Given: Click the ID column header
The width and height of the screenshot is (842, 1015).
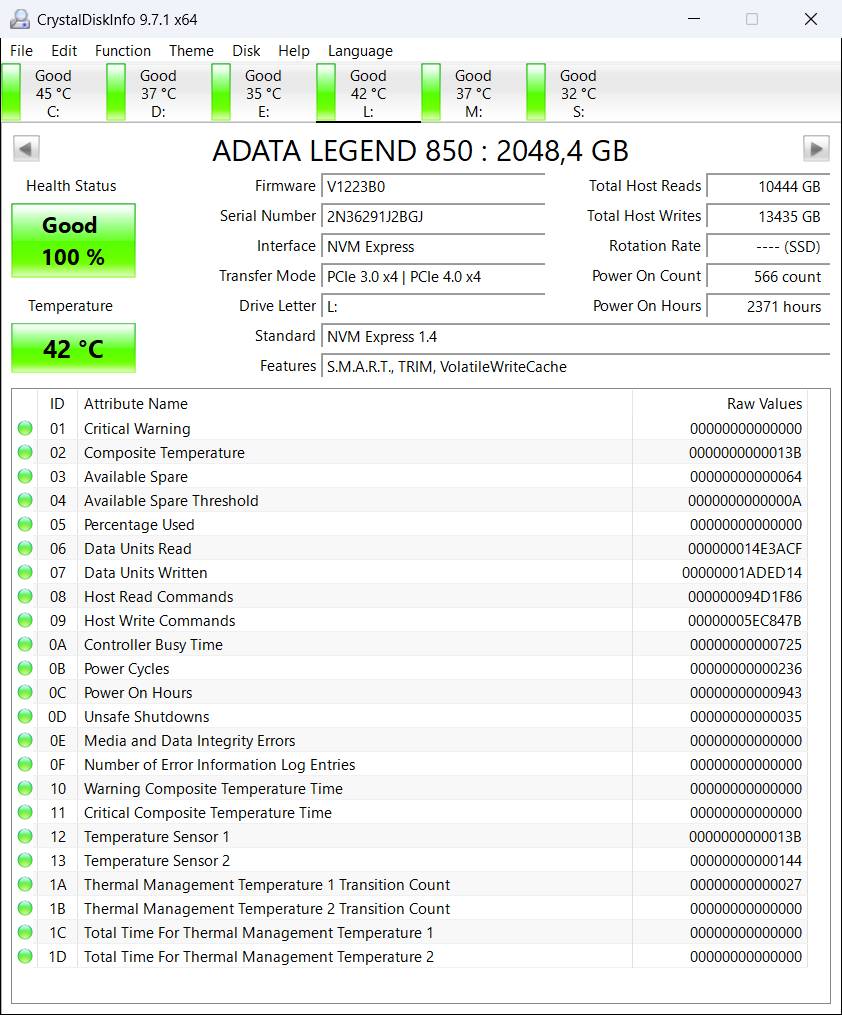Looking at the screenshot, I should 58,404.
